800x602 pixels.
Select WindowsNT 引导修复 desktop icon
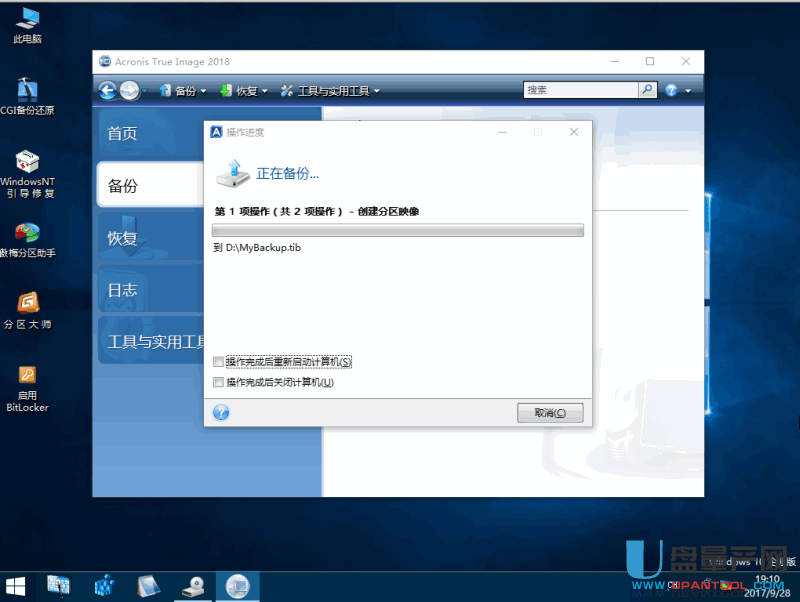(x=28, y=174)
